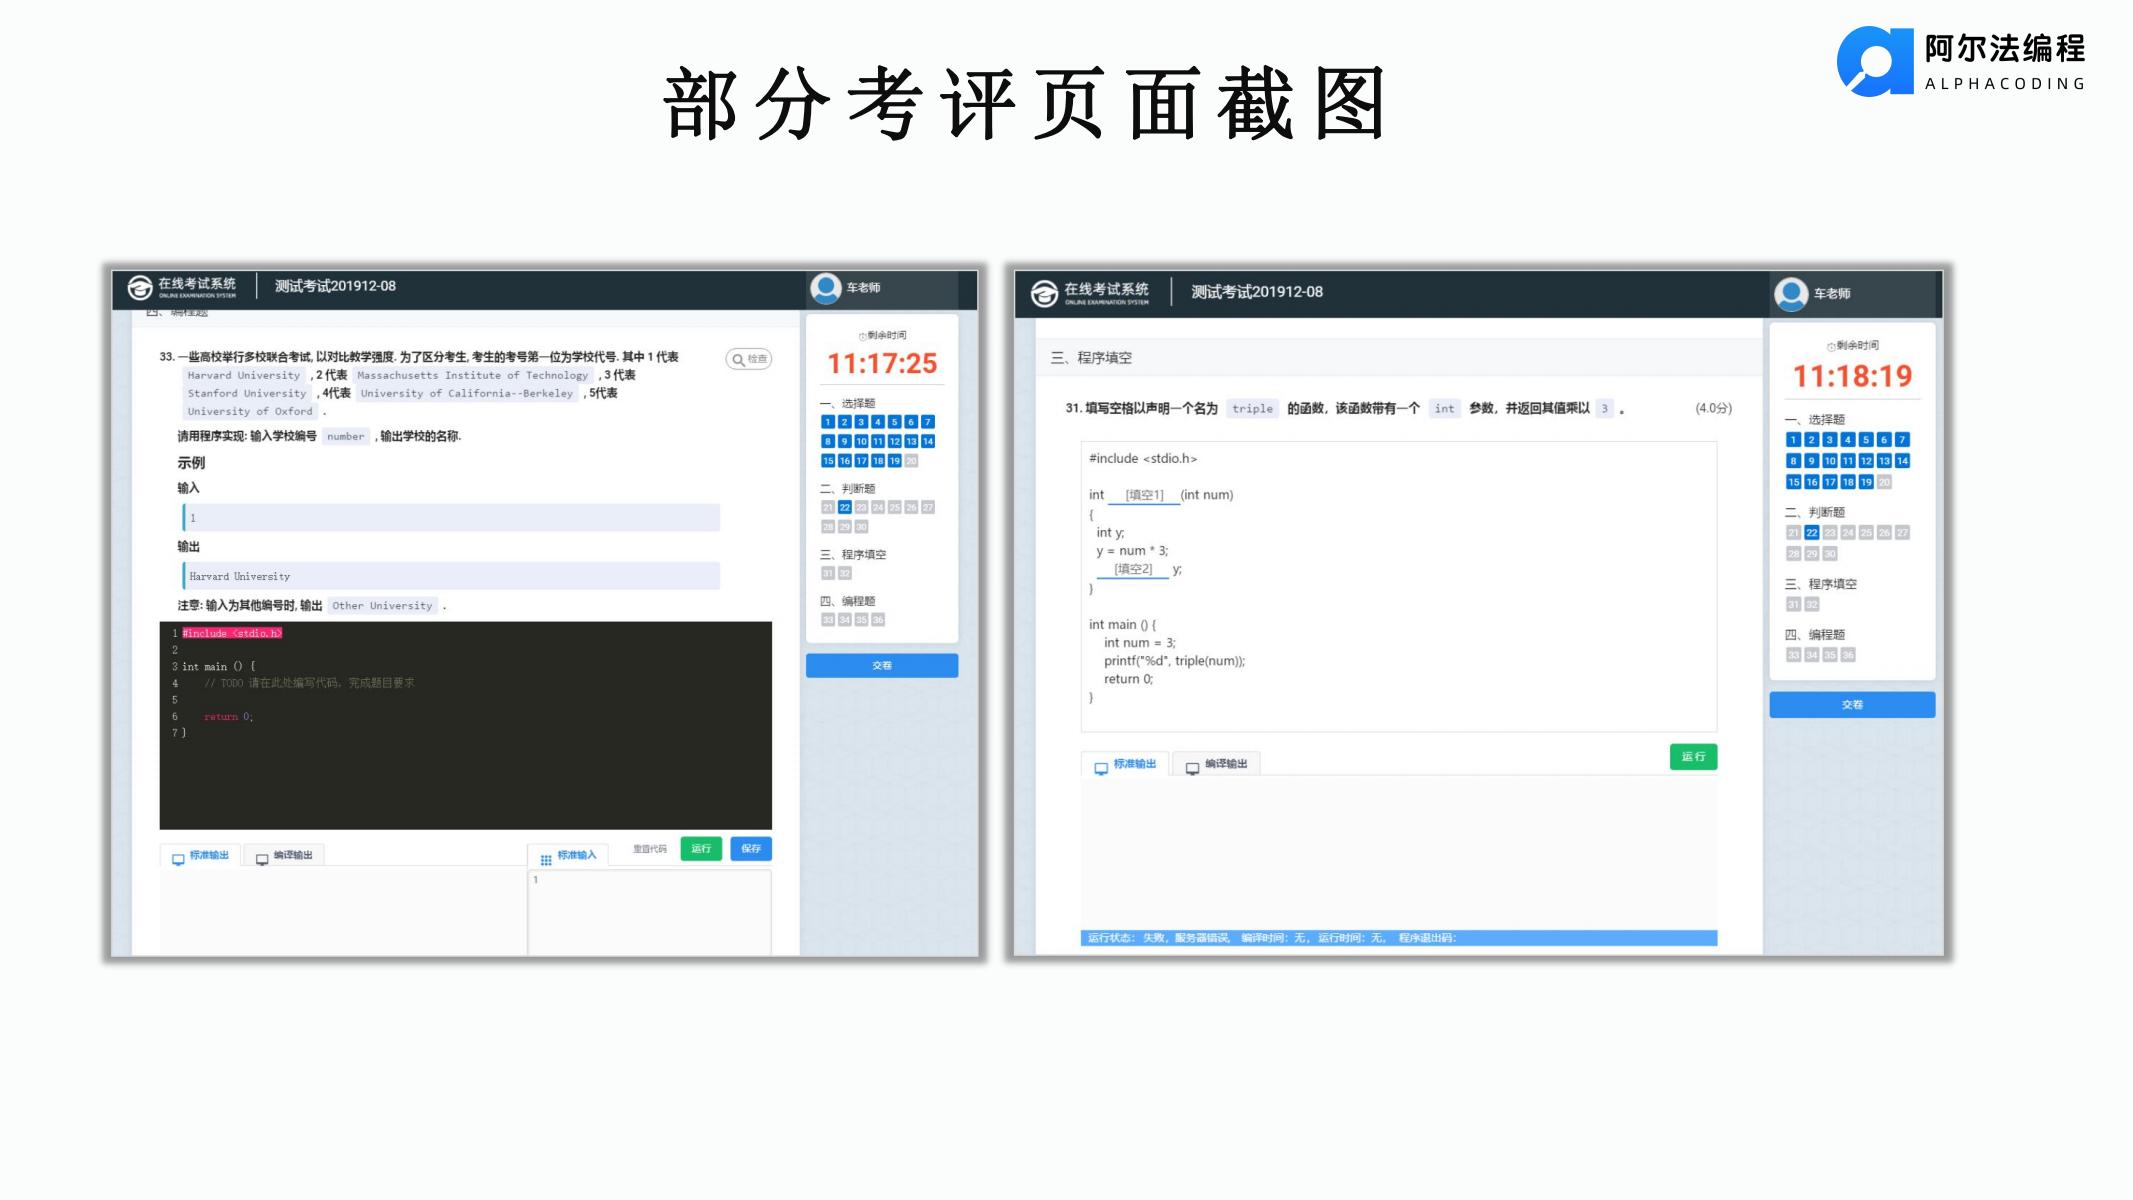This screenshot has height=1200, width=2133.
Task: Click green 运行 button in left screenshot
Action: pyautogui.click(x=701, y=849)
